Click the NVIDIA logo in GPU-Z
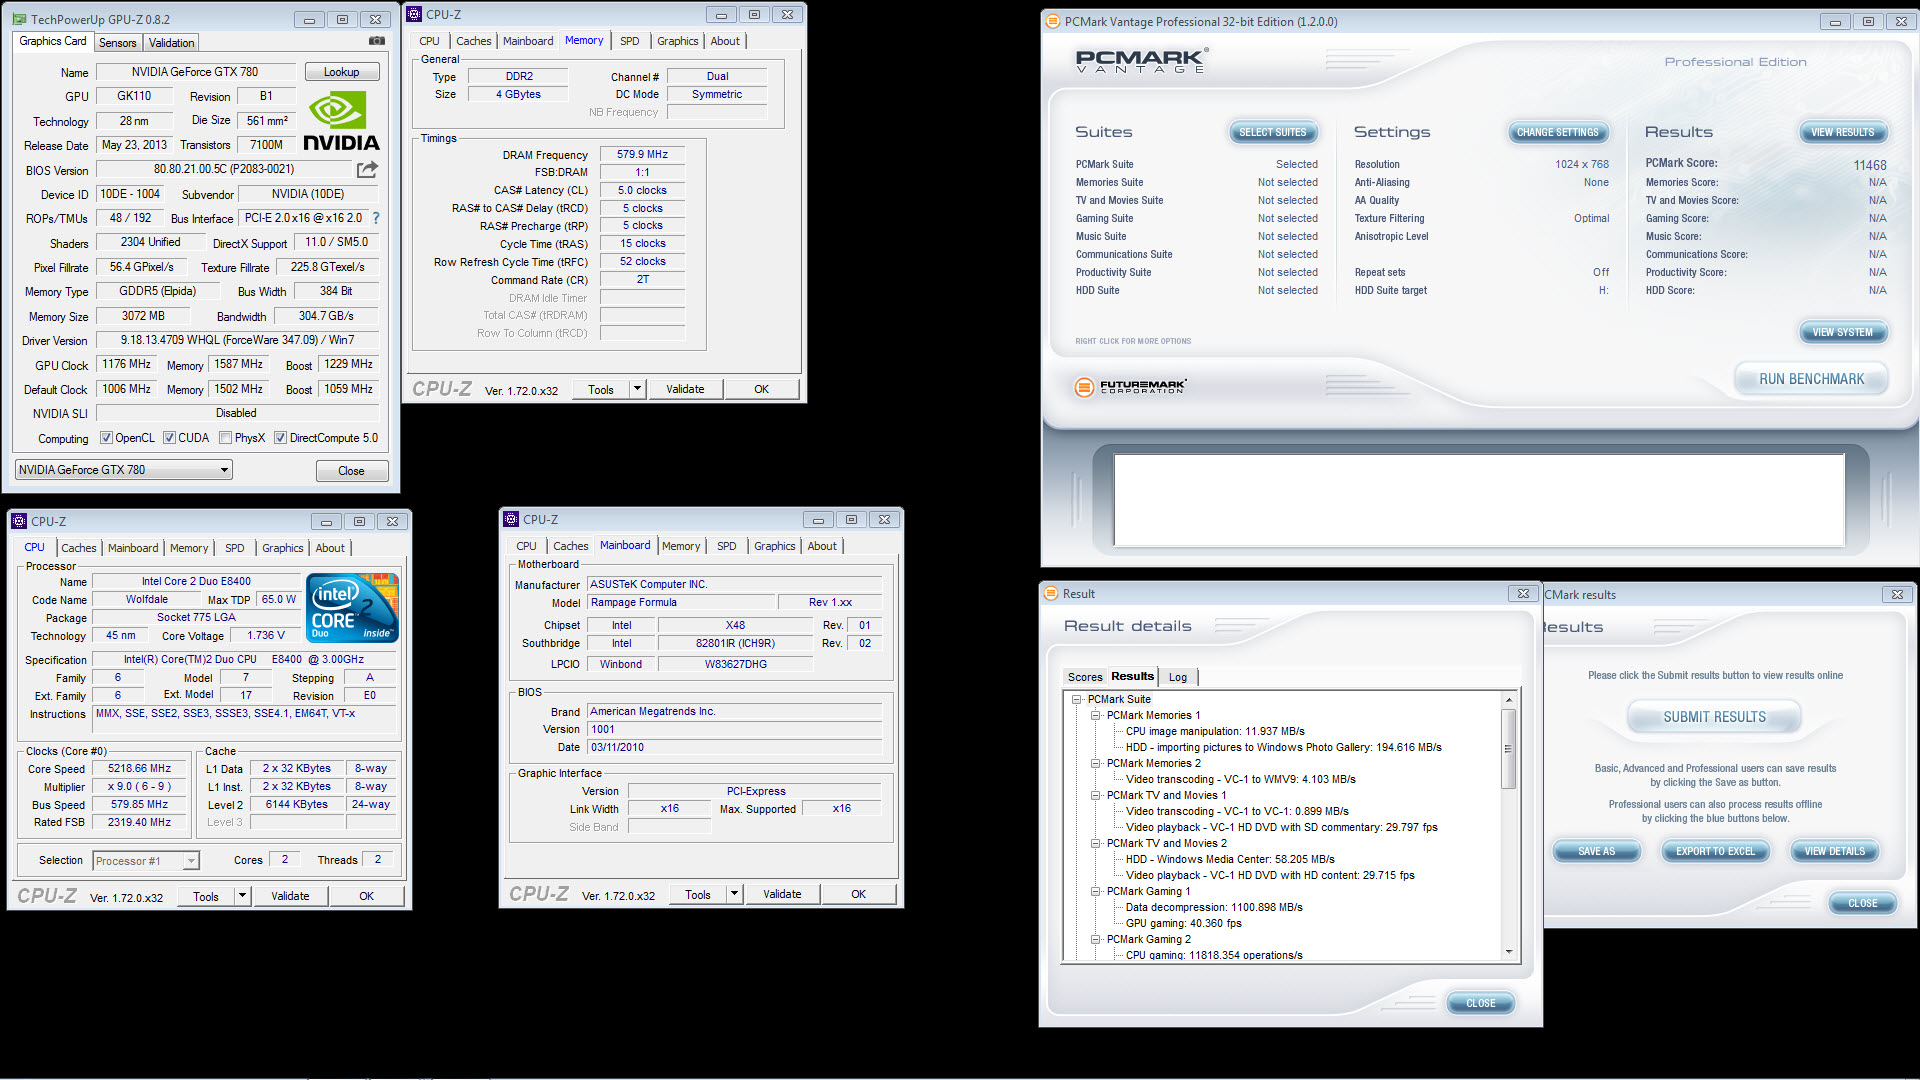 pos(340,121)
